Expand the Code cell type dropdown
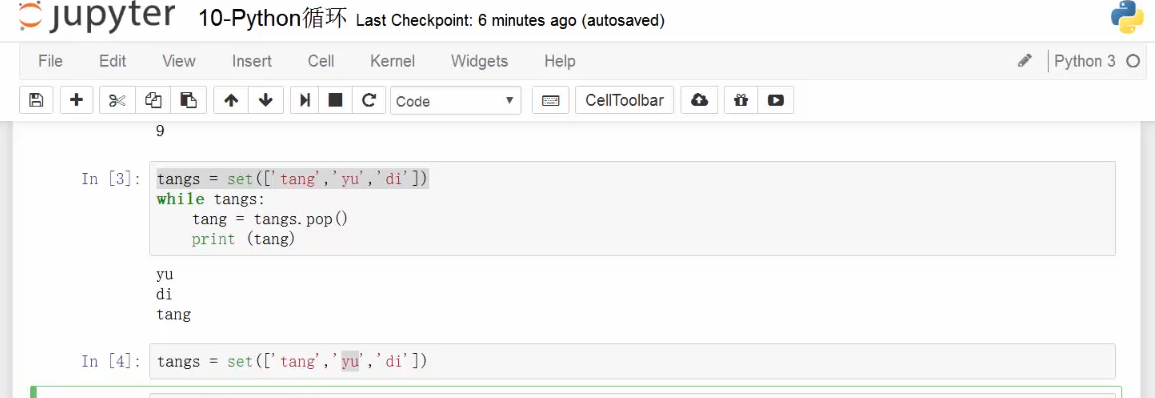Image resolution: width=1155 pixels, height=398 pixels. (455, 101)
